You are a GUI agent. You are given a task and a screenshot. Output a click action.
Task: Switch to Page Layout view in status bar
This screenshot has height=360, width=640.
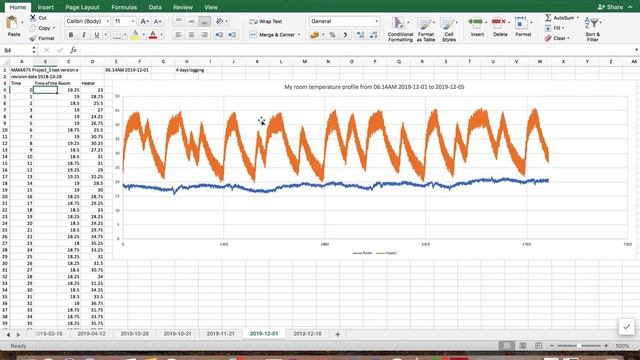tap(522, 346)
